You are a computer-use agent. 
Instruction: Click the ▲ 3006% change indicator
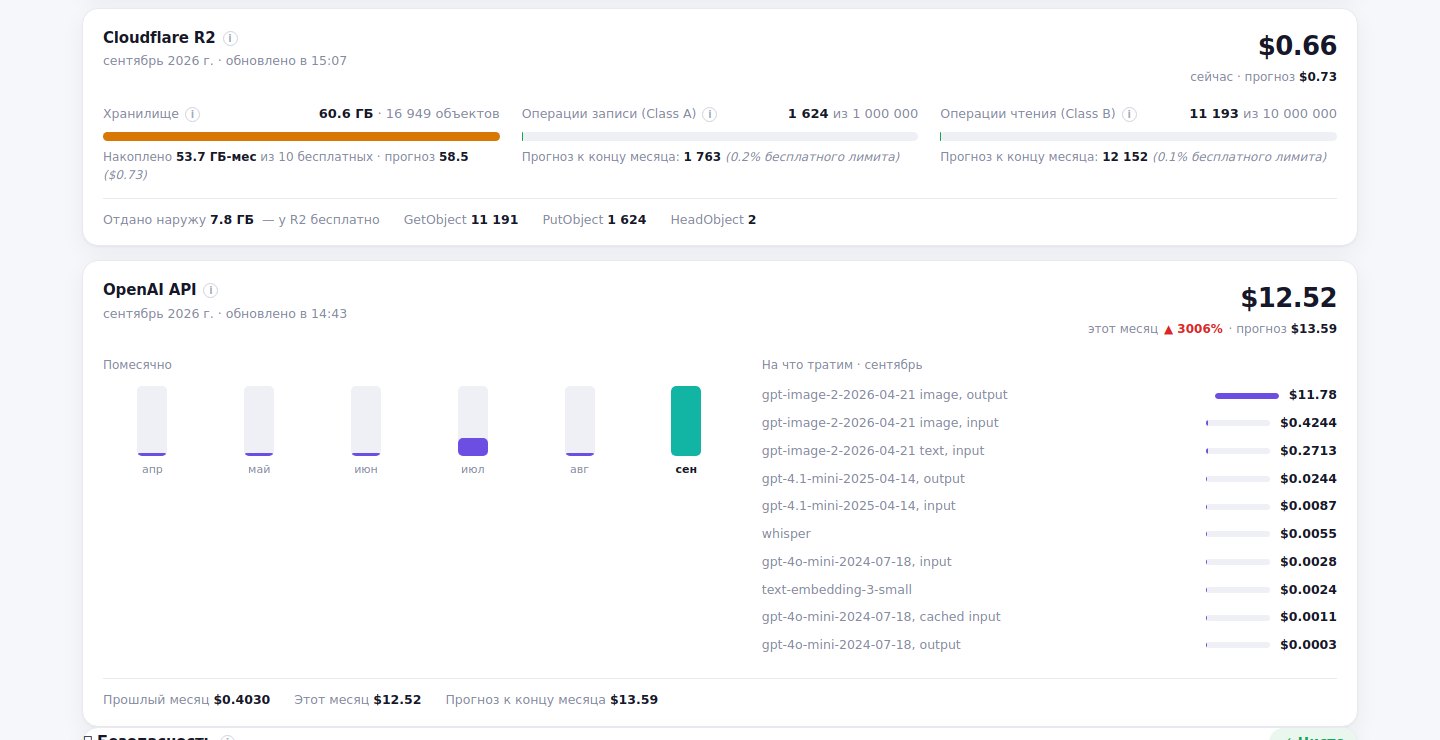1193,328
